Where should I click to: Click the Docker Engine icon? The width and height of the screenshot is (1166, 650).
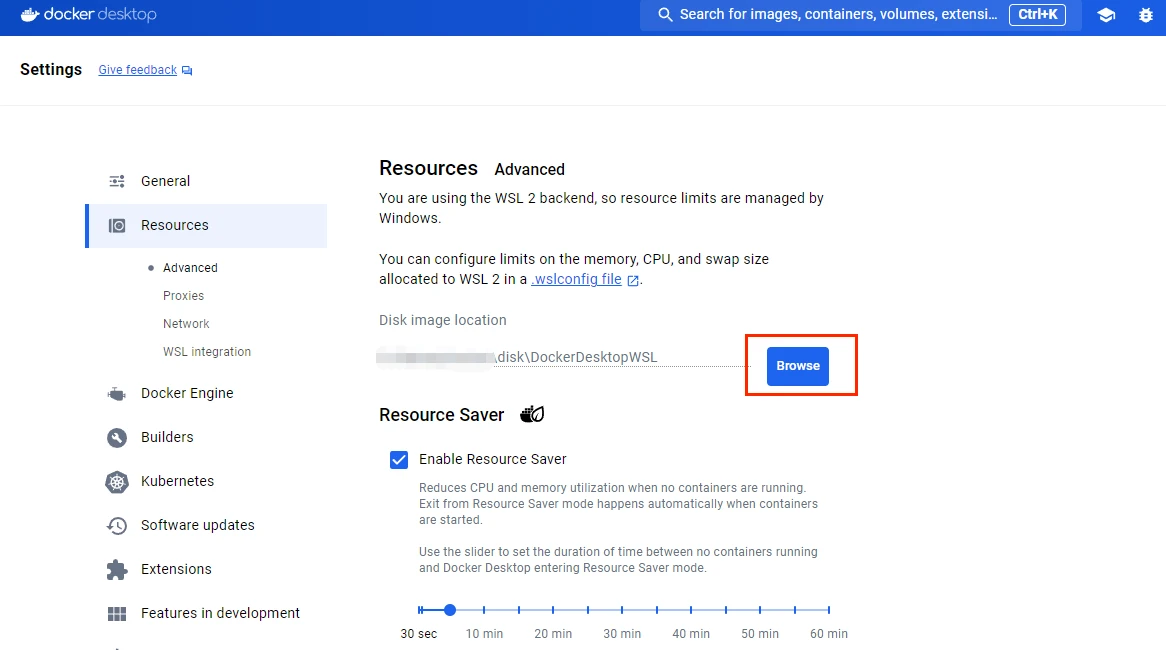117,393
